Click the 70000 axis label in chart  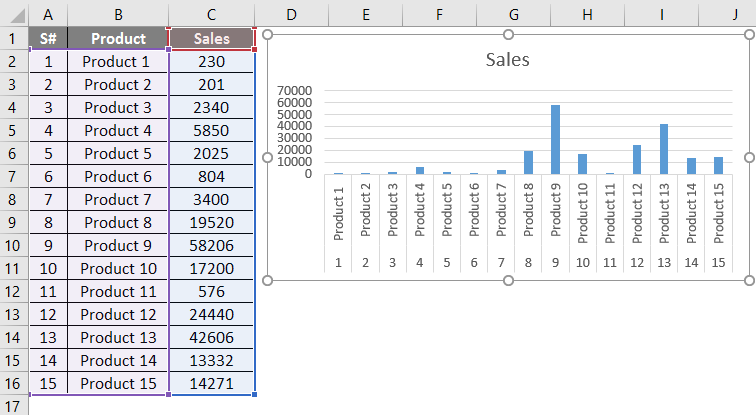pyautogui.click(x=295, y=91)
